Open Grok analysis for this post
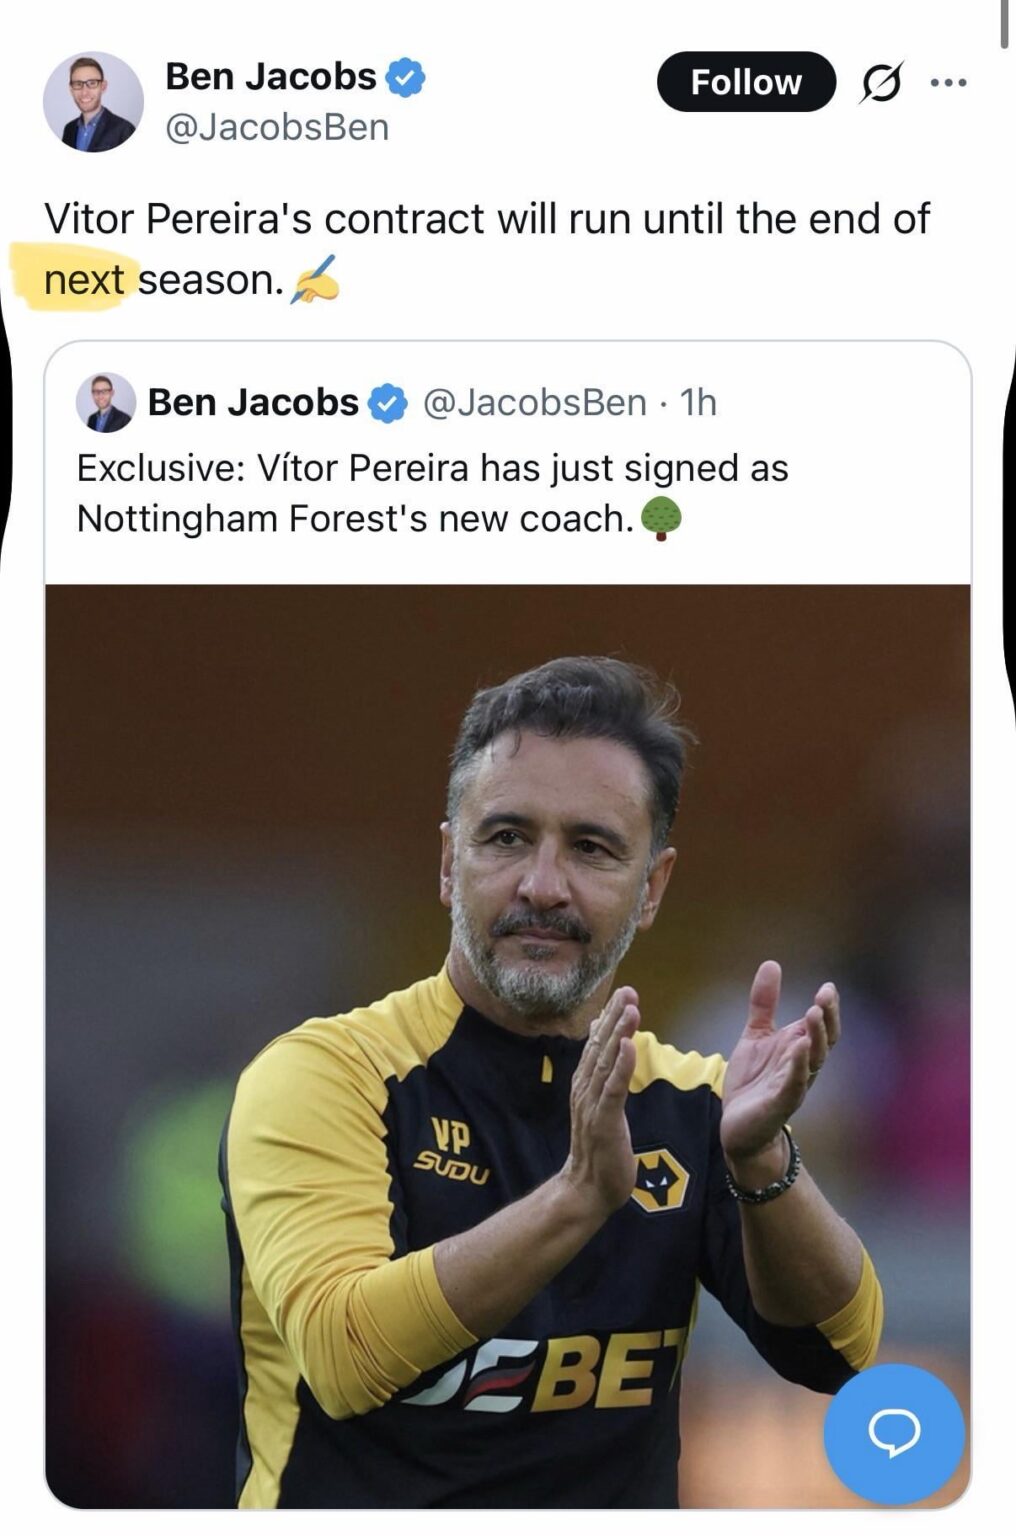The image size is (1016, 1536). click(883, 82)
